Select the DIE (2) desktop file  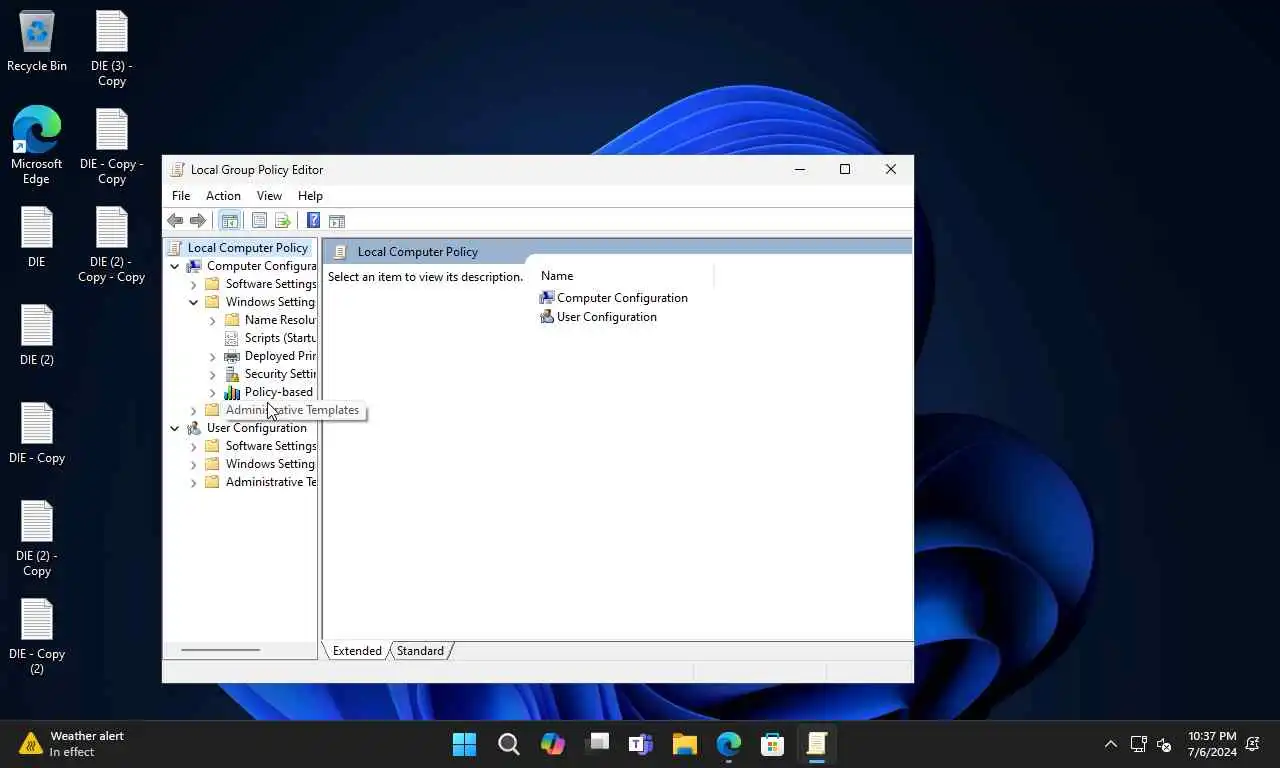click(x=37, y=335)
